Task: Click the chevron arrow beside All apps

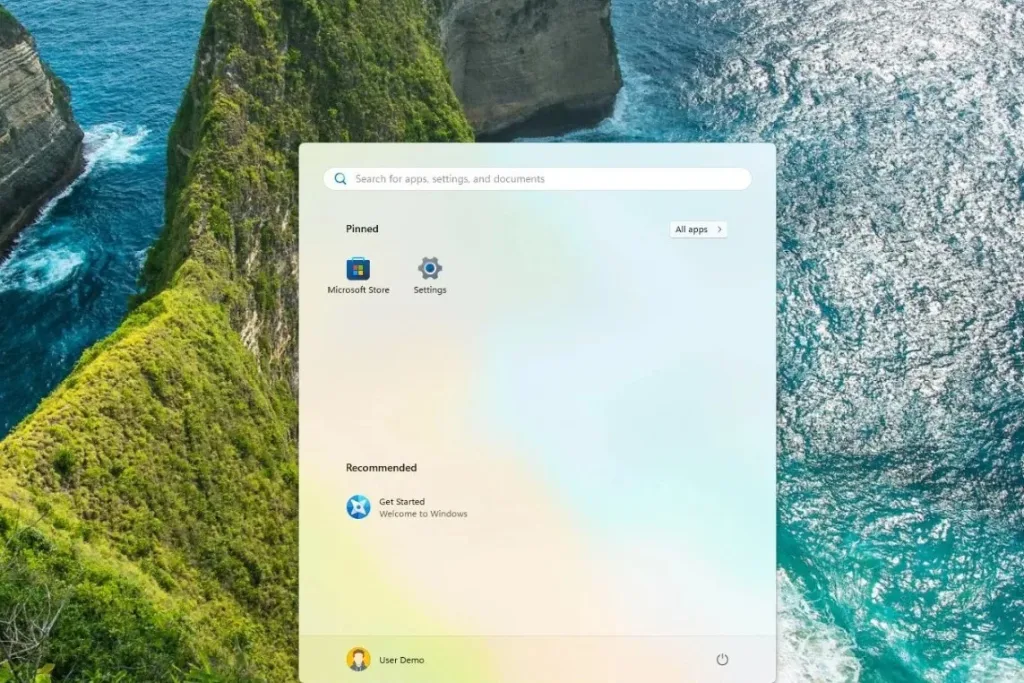Action: [719, 229]
